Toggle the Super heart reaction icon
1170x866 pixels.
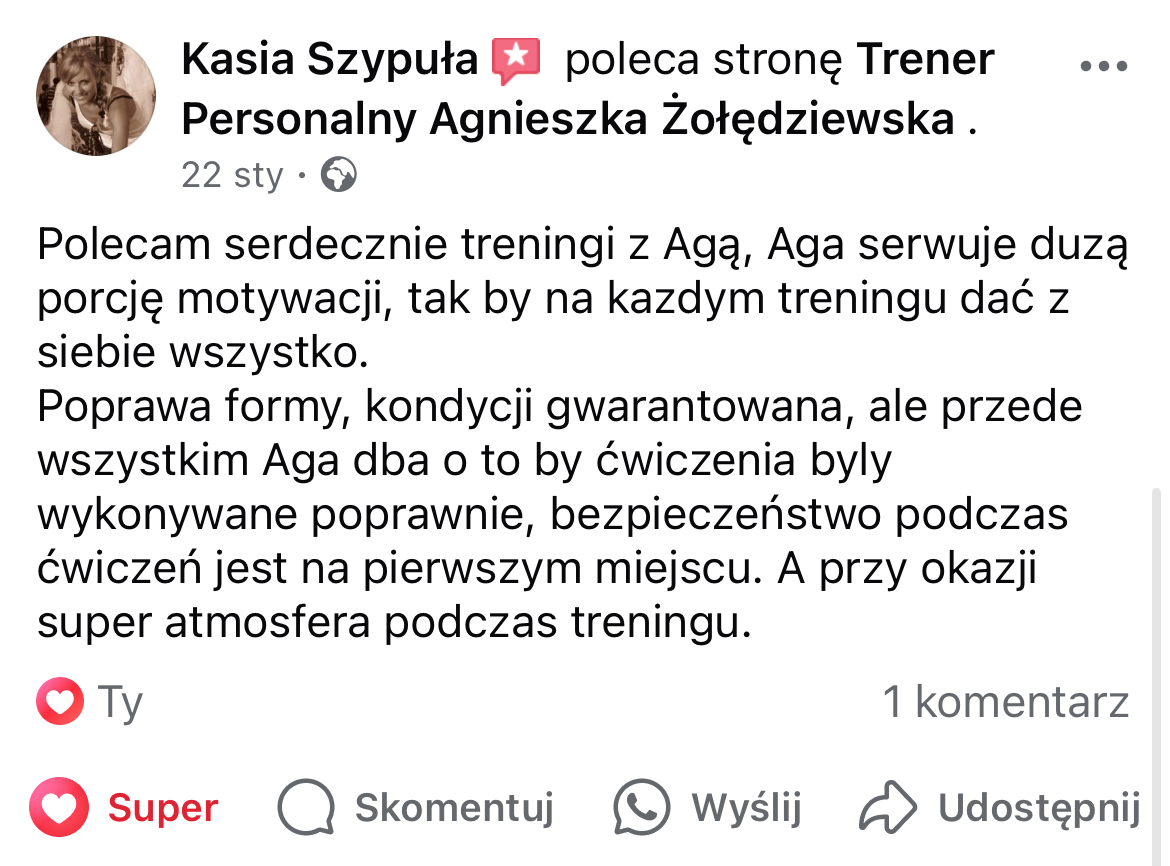pyautogui.click(x=60, y=808)
